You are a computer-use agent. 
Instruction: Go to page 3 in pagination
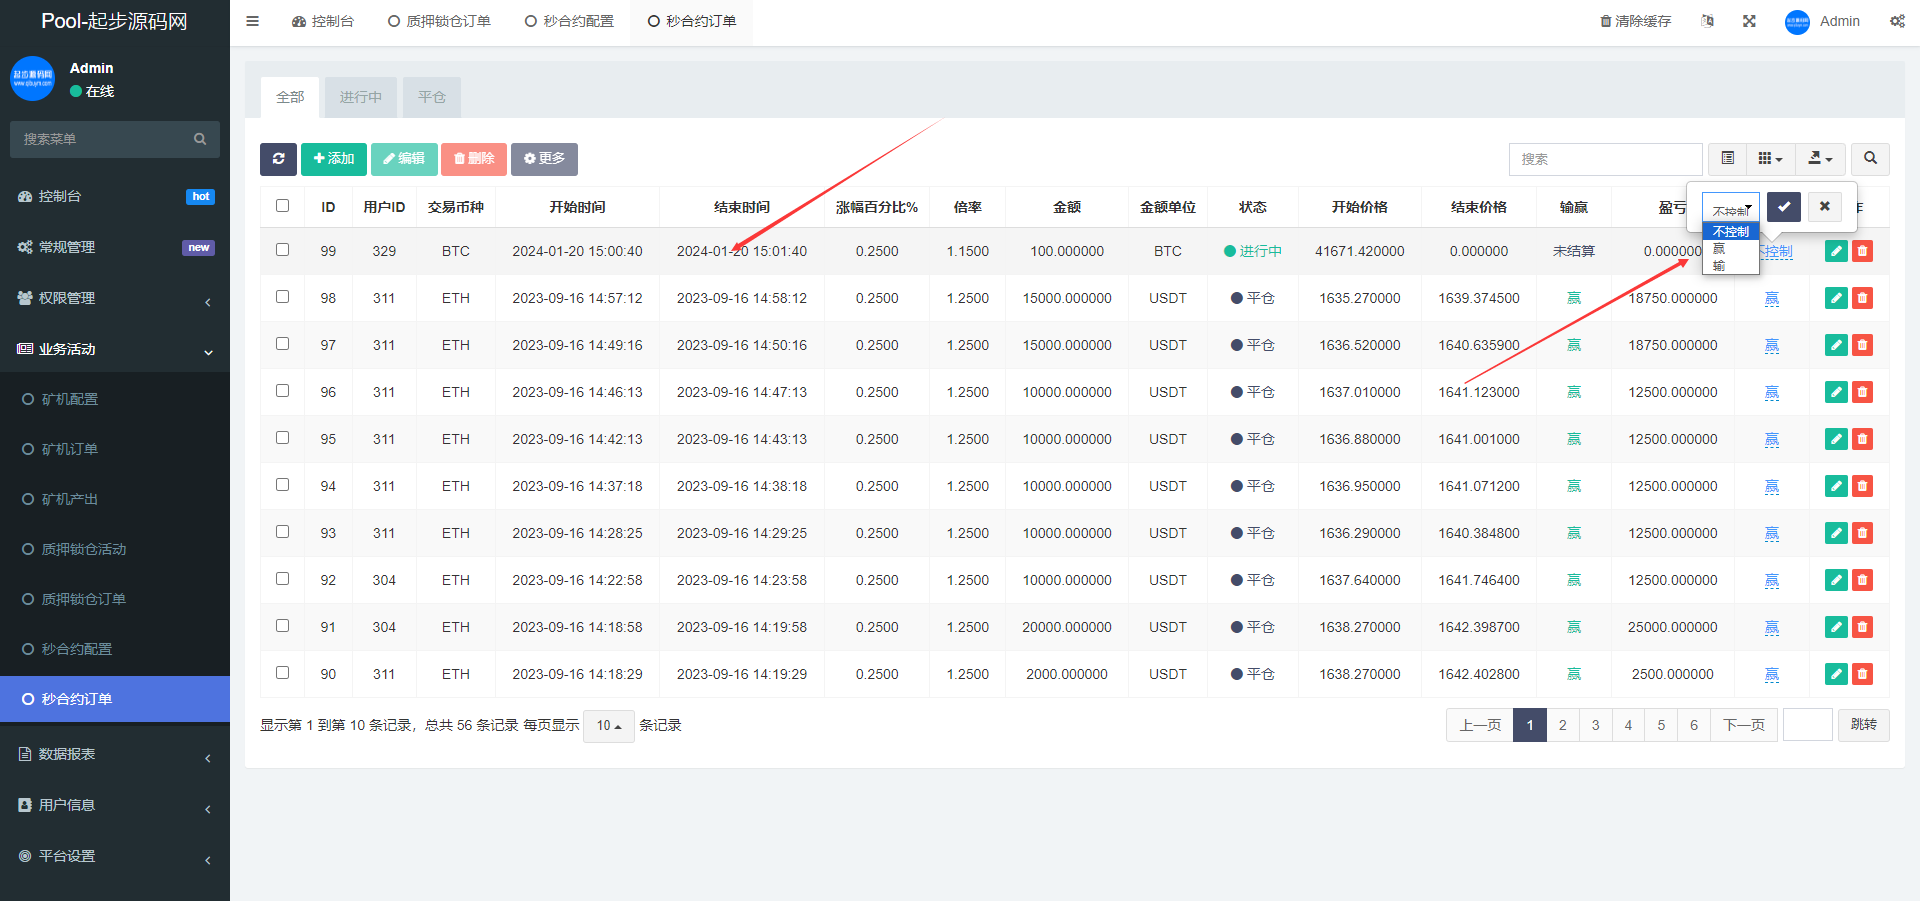[x=1595, y=725]
